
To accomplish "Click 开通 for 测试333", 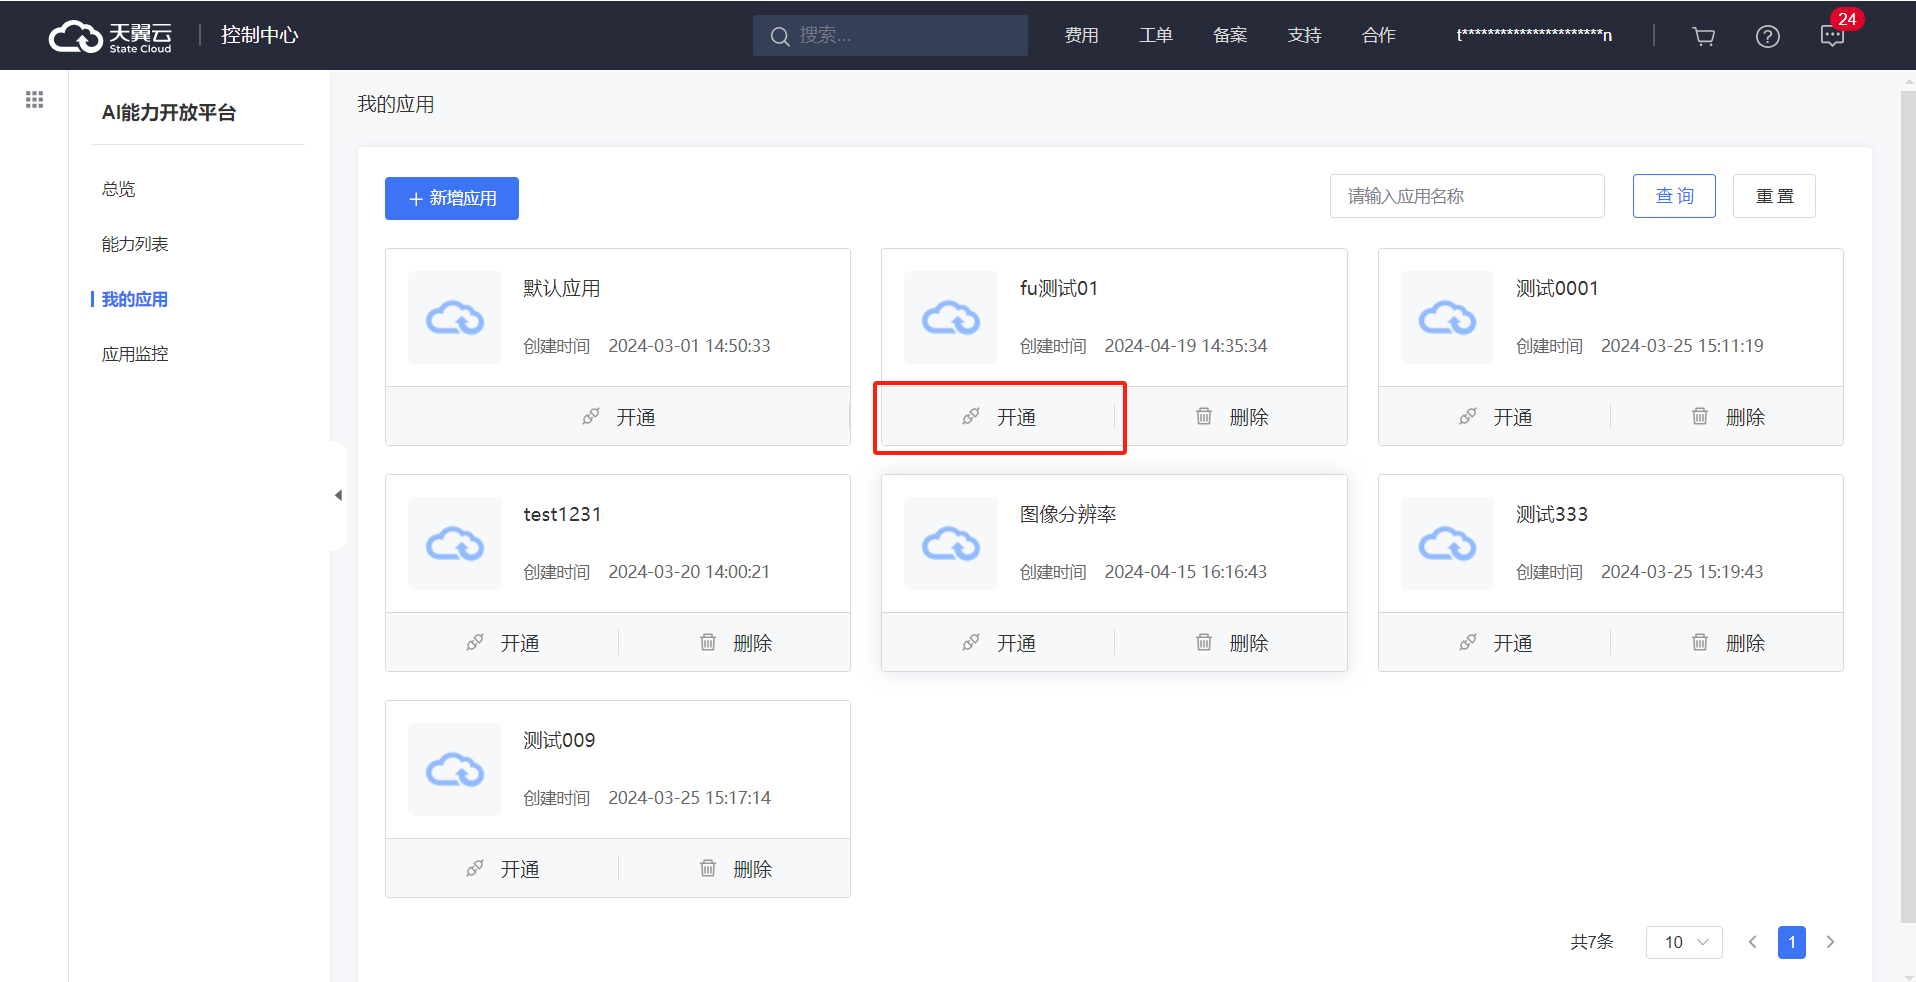I will (1495, 643).
